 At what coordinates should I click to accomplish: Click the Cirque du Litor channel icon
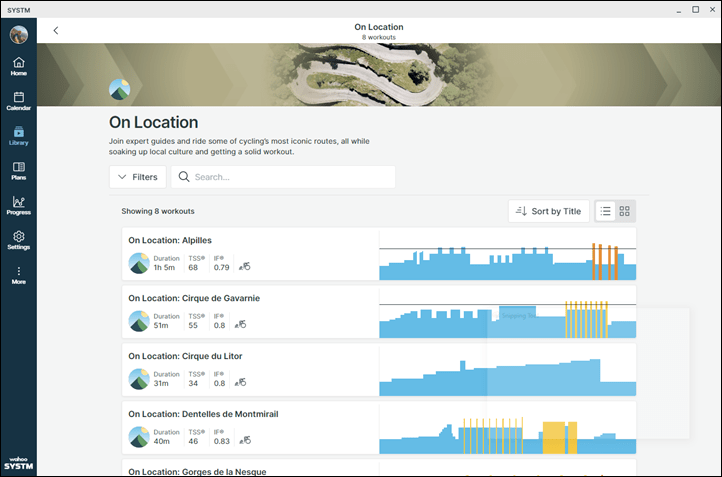tap(139, 379)
